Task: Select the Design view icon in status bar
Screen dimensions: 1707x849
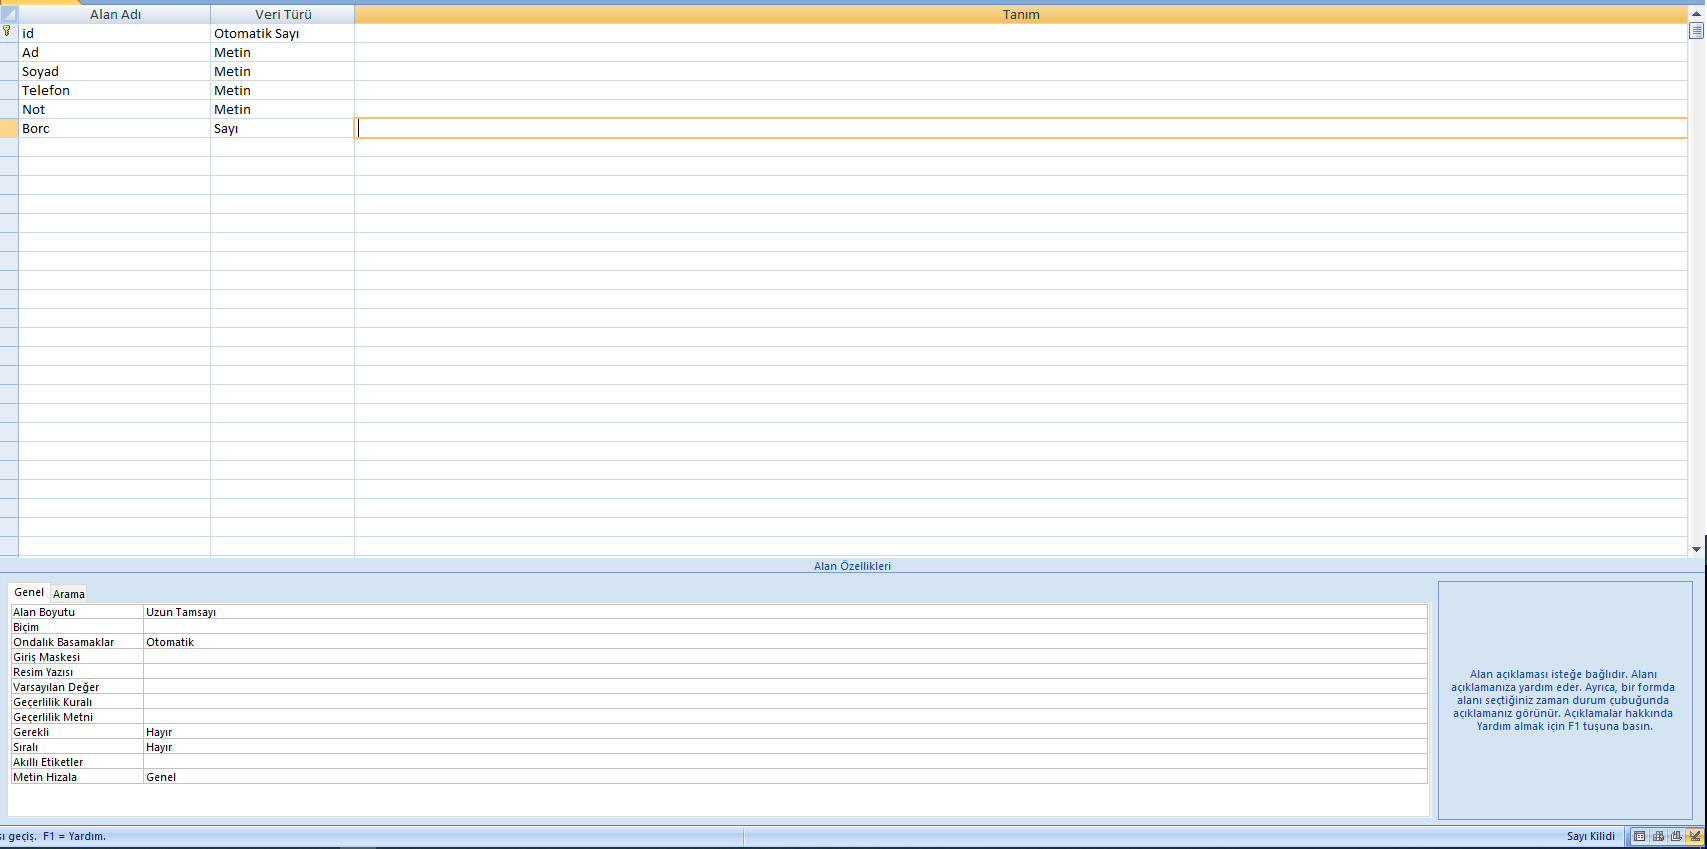Action: [1694, 836]
